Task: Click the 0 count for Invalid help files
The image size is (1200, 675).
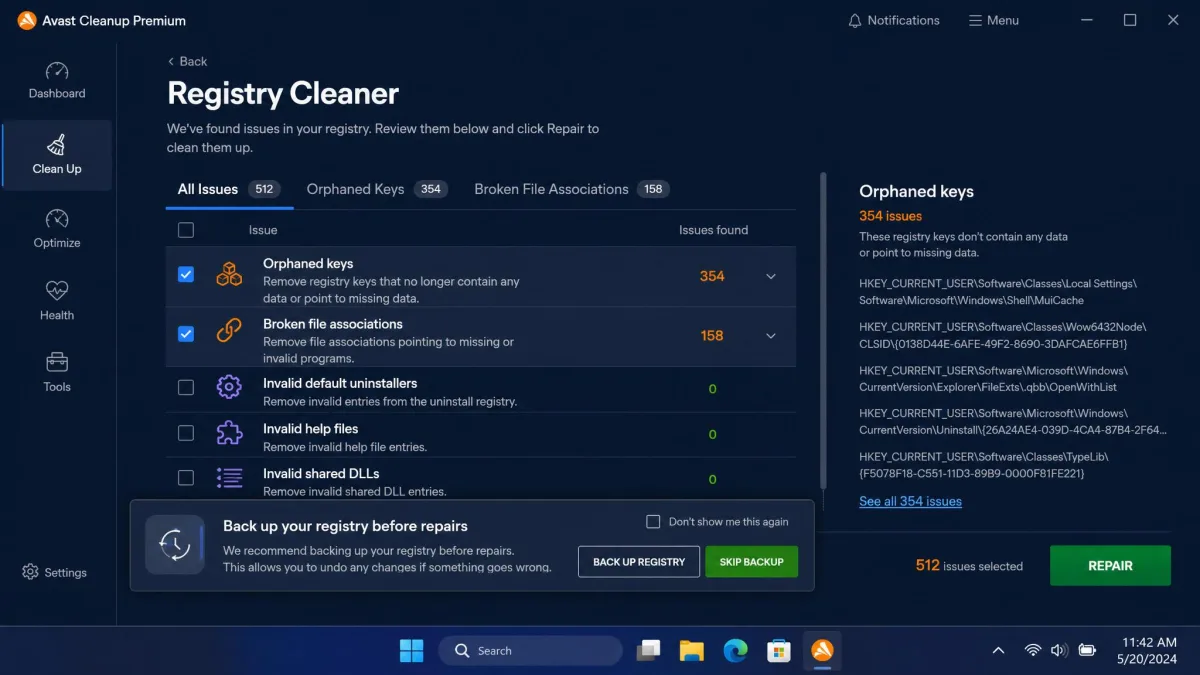Action: click(x=712, y=434)
